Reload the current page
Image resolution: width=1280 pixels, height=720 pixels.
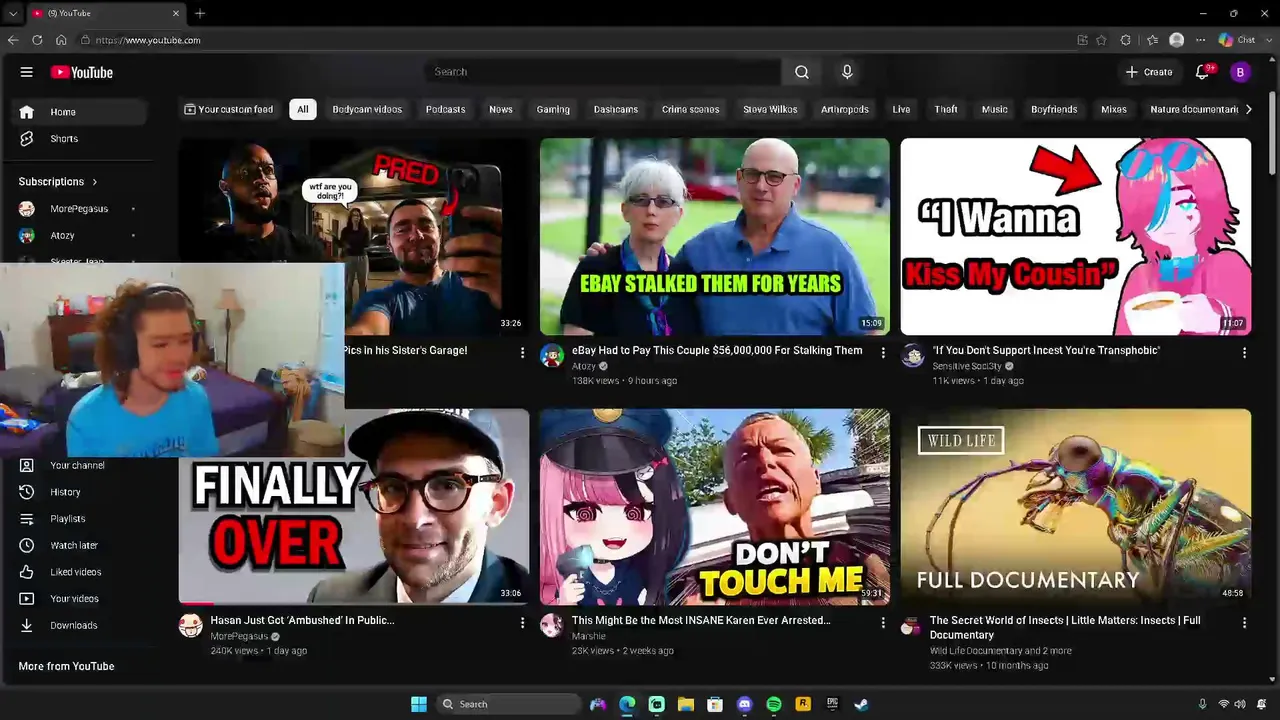tap(37, 40)
